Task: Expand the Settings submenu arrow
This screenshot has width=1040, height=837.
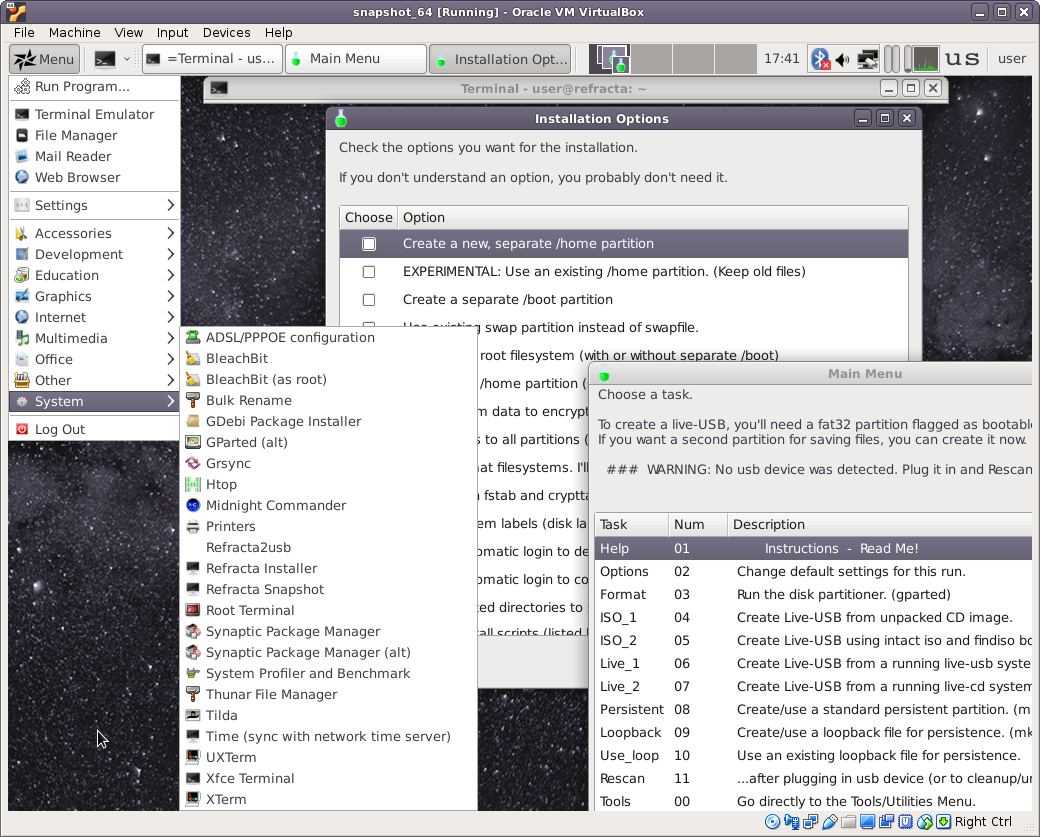Action: point(170,205)
